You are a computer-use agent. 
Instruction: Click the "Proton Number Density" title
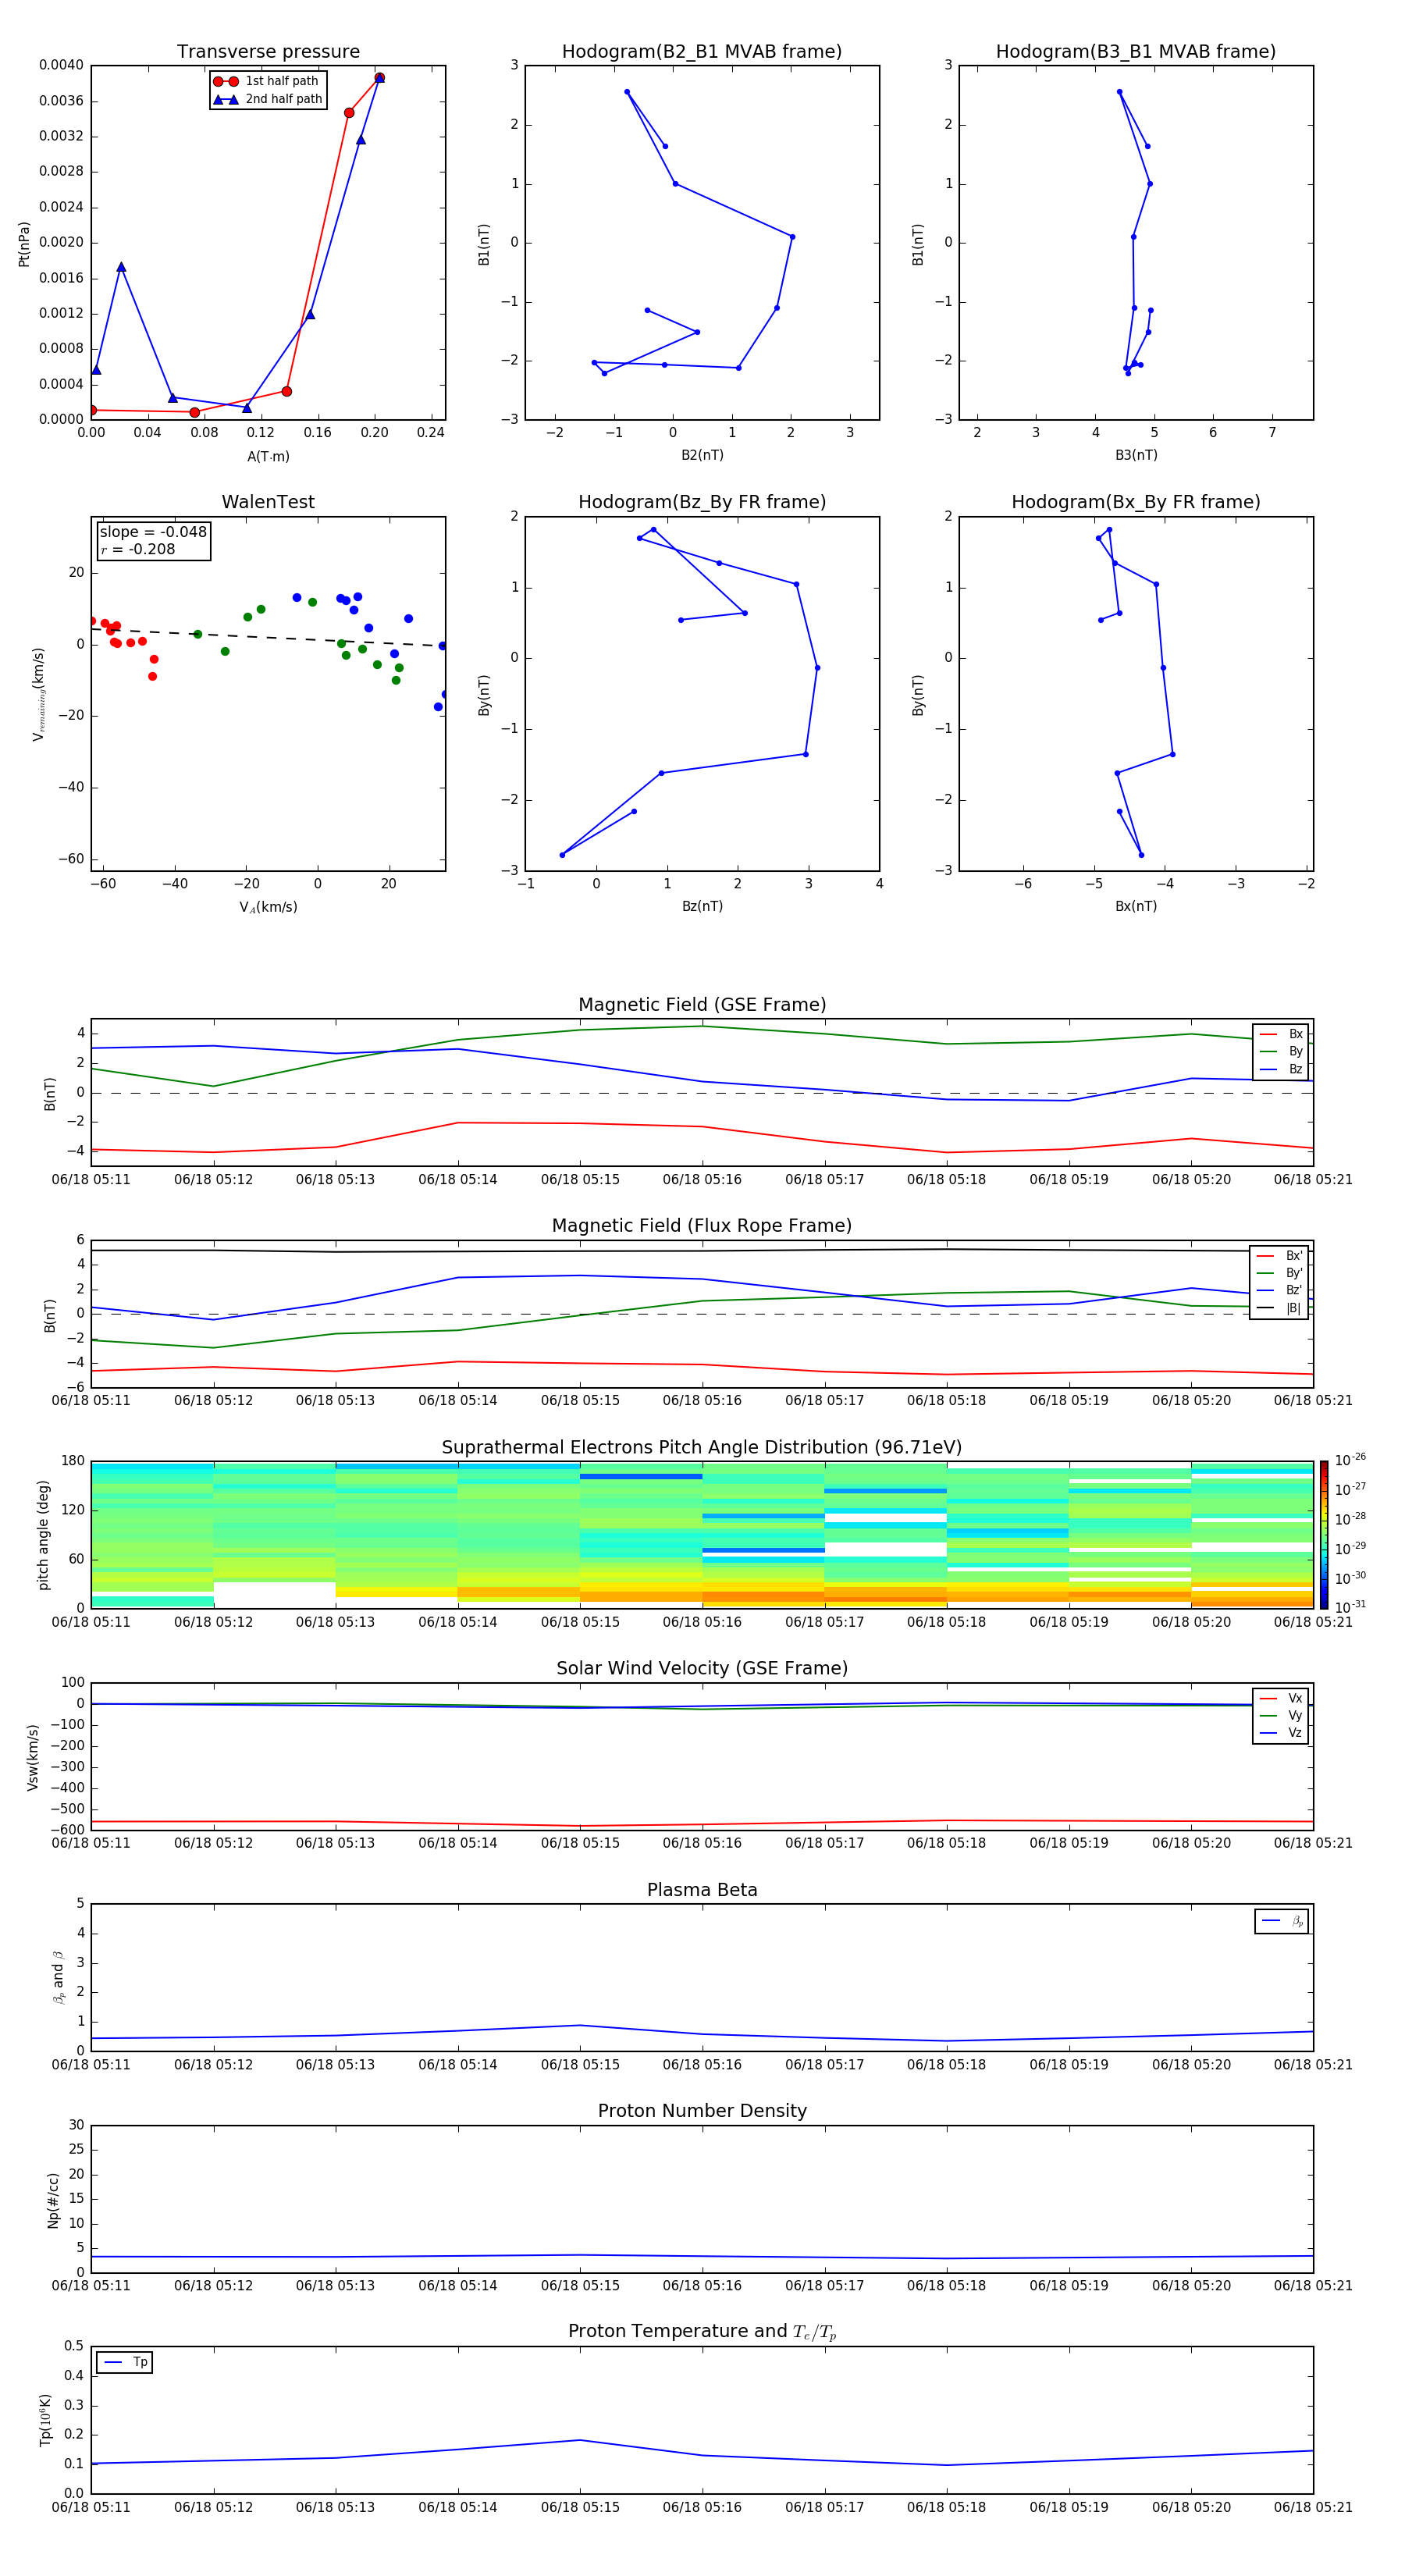click(x=702, y=2111)
